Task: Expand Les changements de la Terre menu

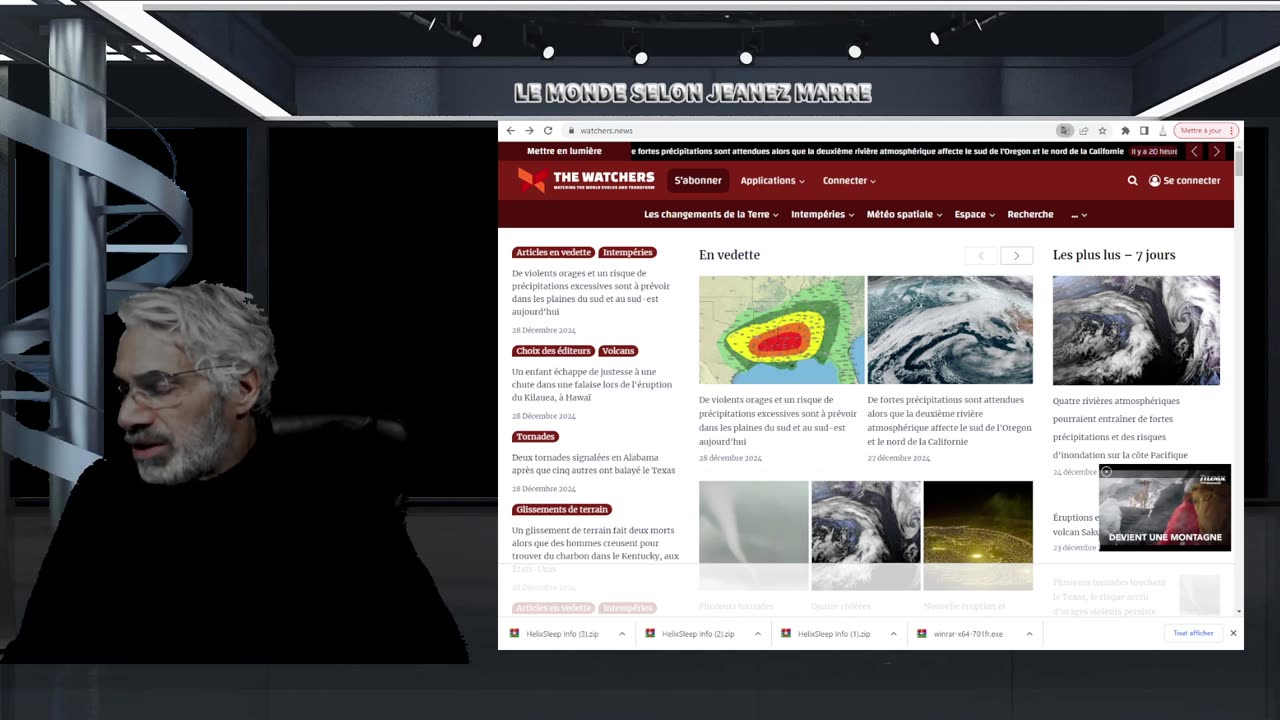Action: click(711, 214)
